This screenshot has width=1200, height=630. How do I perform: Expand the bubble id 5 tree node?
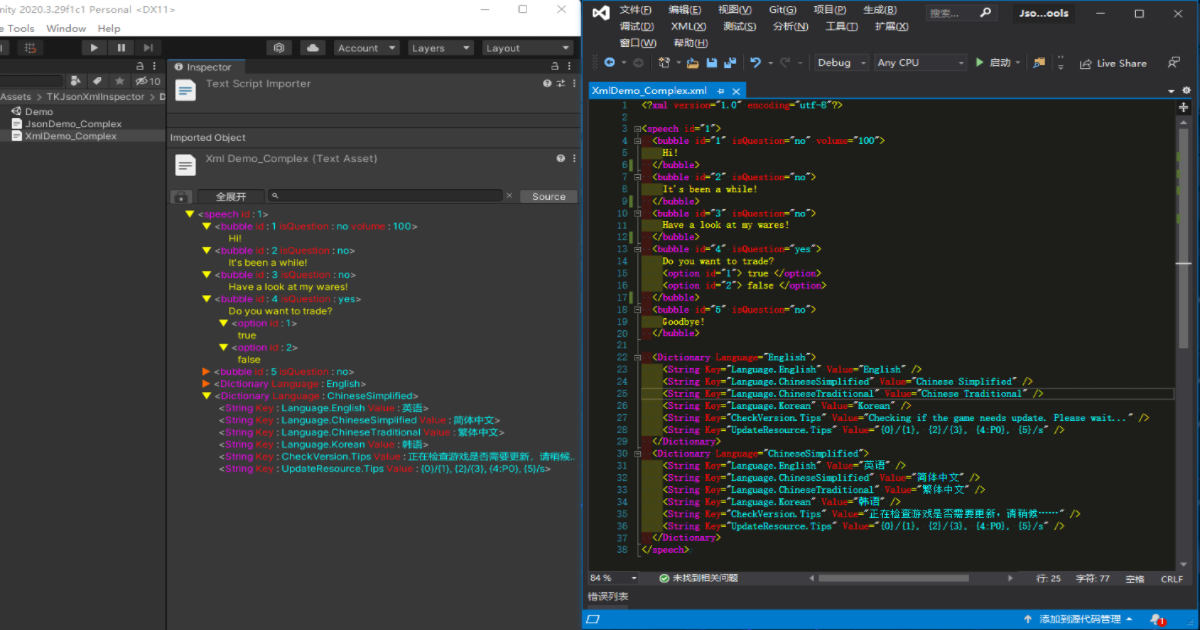tap(207, 372)
